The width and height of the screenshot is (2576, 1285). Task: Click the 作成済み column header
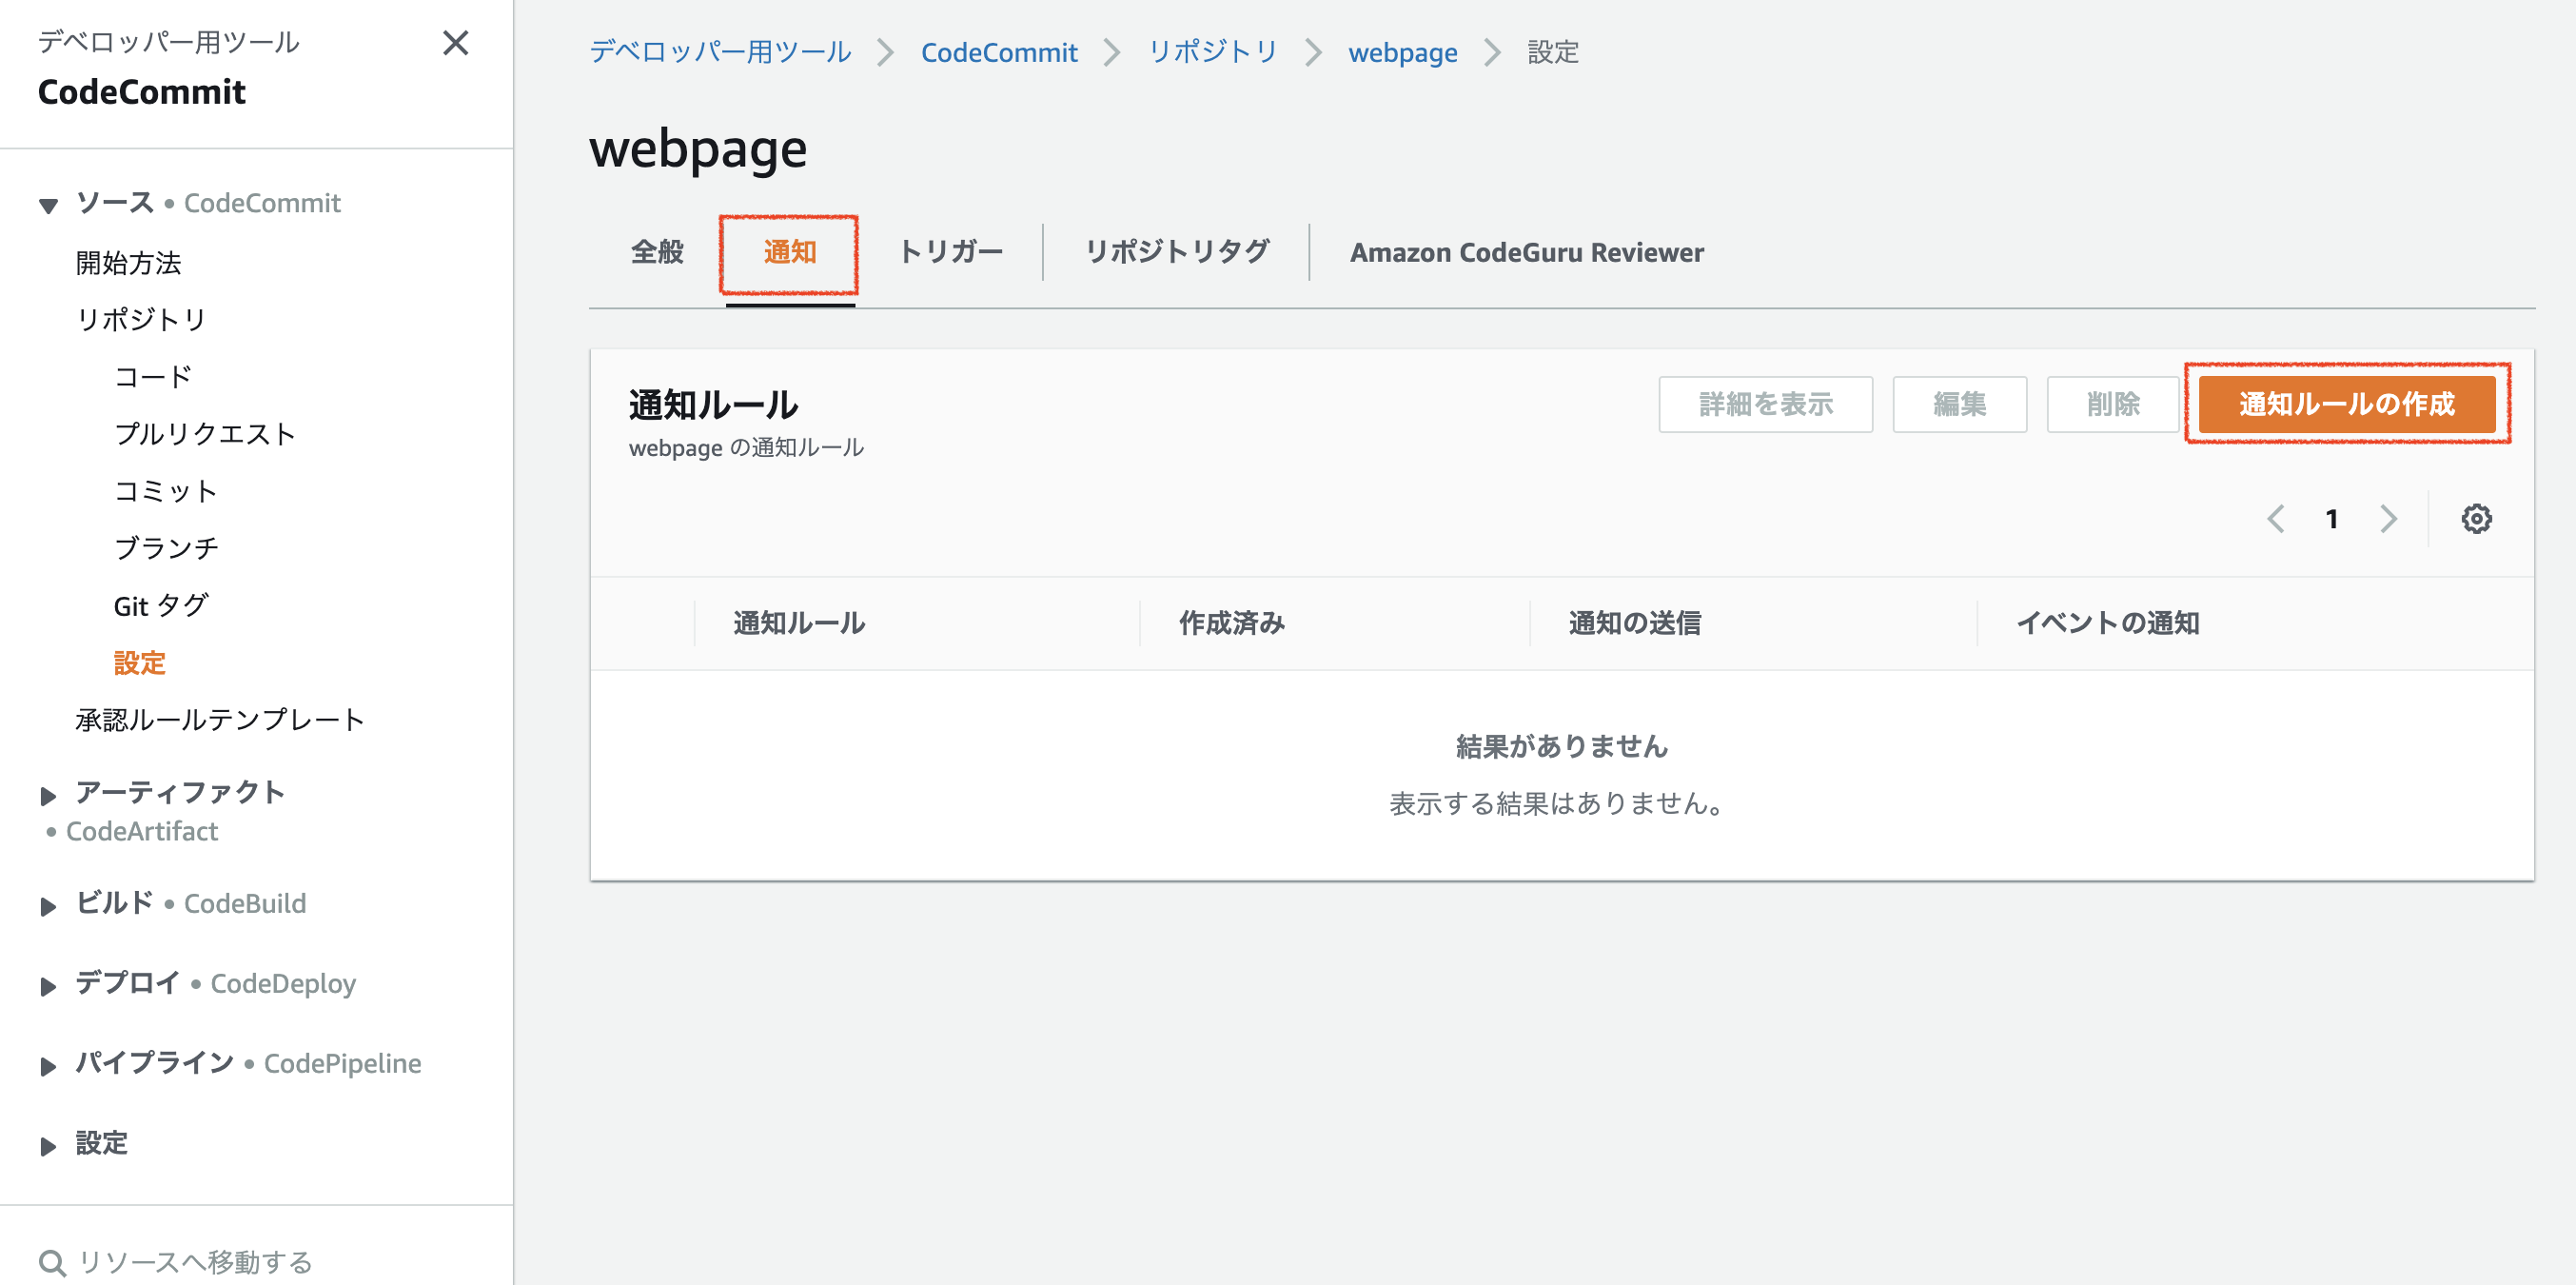pos(1231,623)
